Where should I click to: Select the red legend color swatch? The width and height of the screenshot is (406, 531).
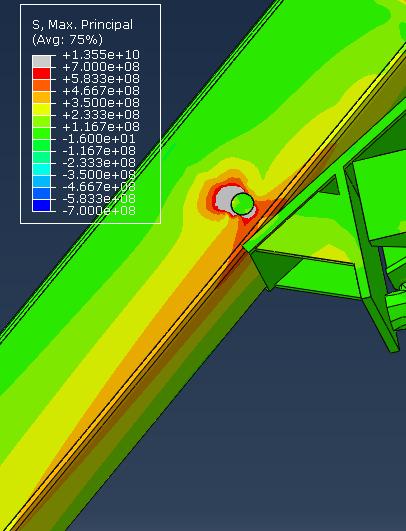(41, 73)
